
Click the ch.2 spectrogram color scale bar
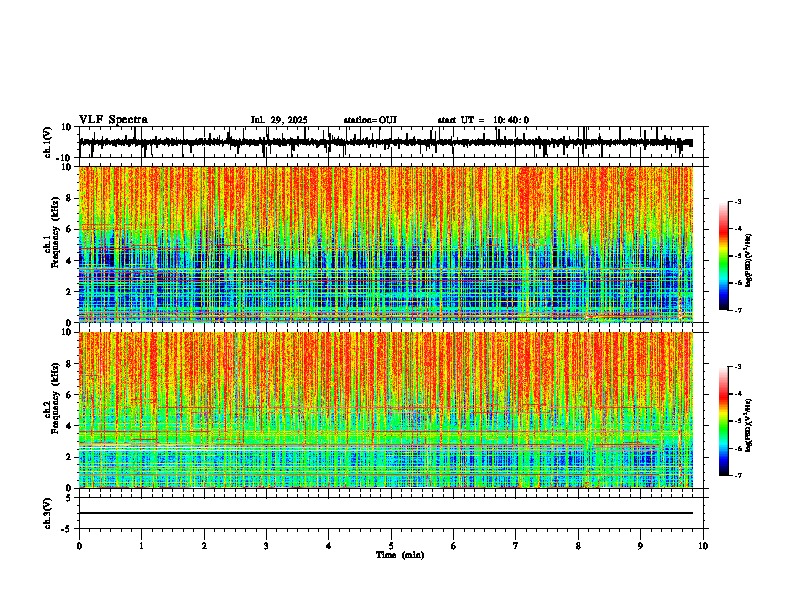point(724,421)
